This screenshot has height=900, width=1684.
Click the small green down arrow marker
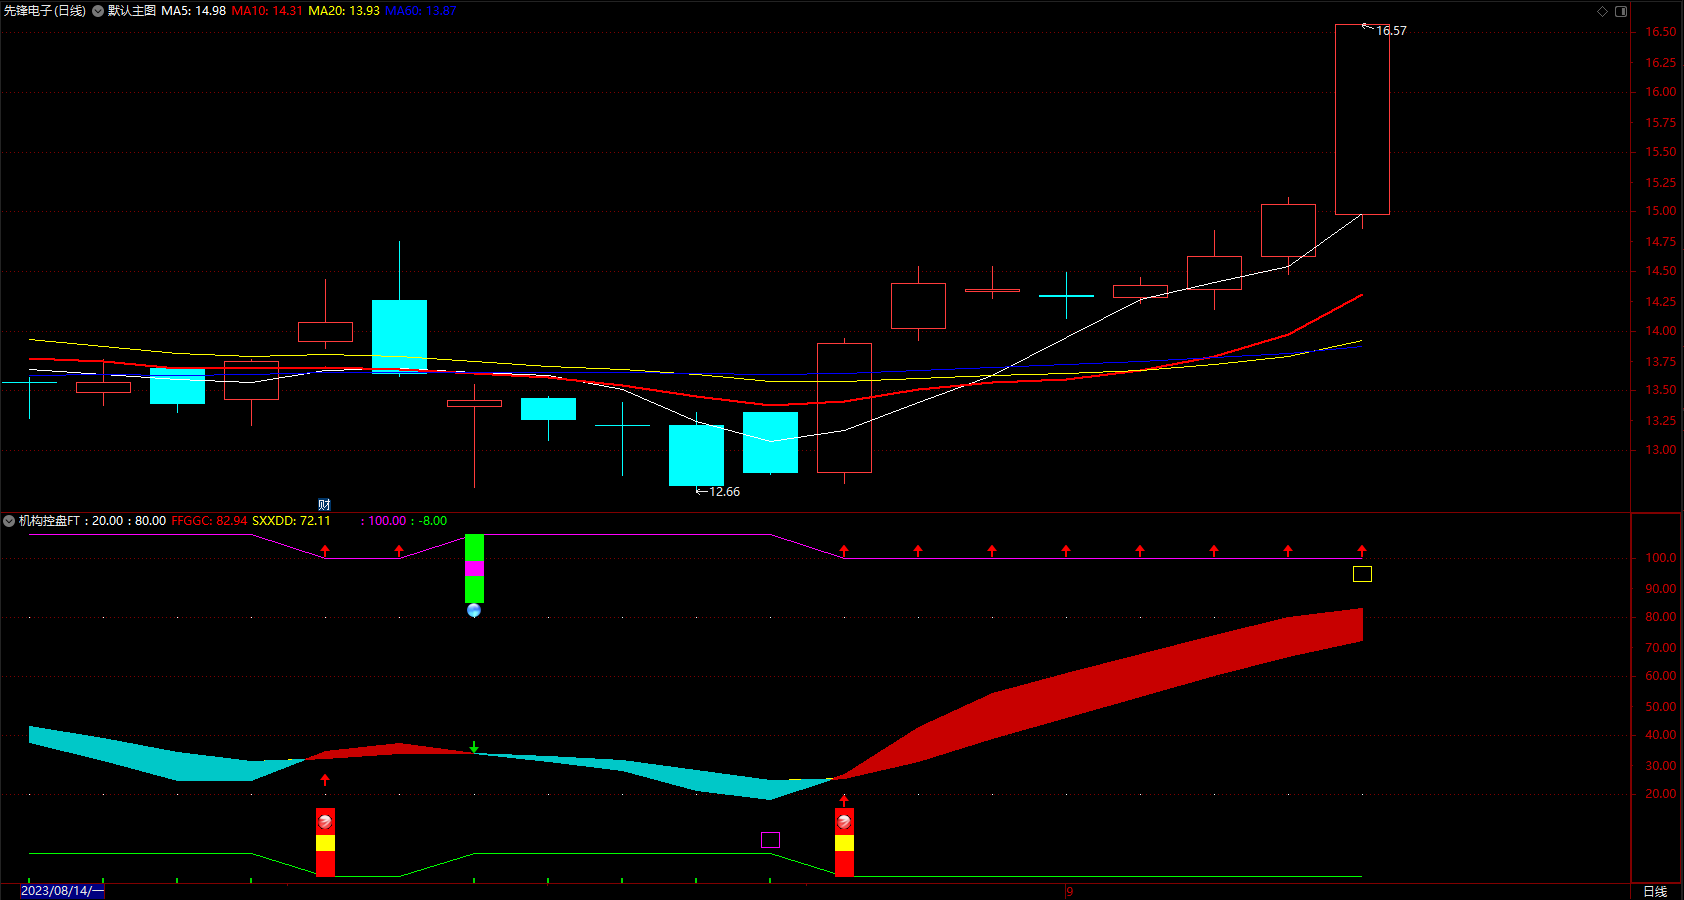pos(474,747)
